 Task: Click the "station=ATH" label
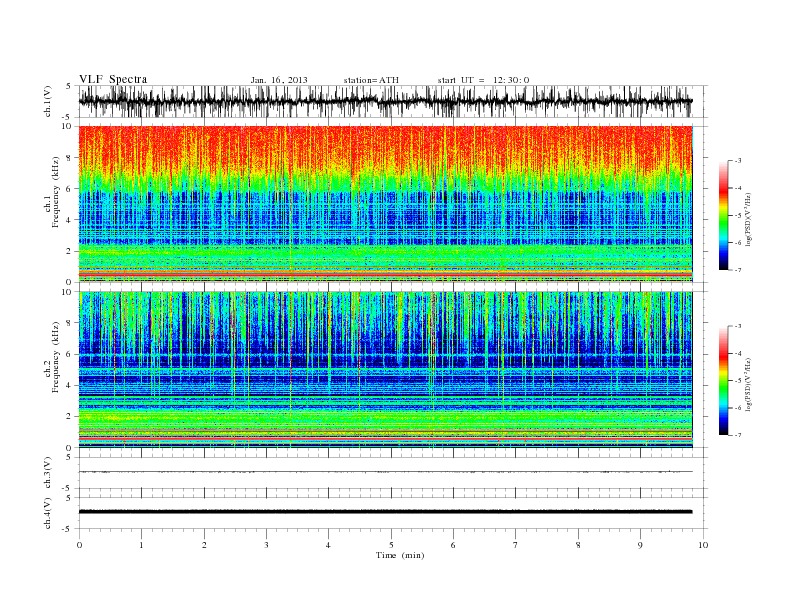pos(371,80)
